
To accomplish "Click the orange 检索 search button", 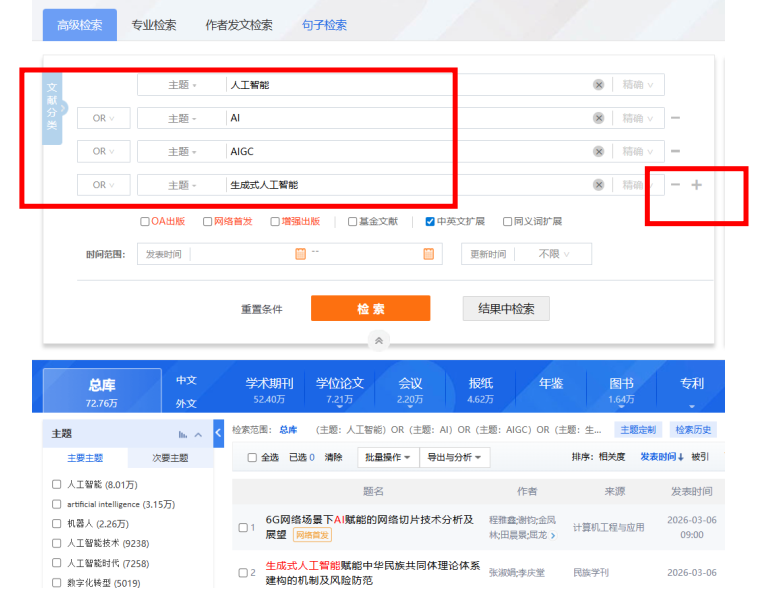I will 370,309.
